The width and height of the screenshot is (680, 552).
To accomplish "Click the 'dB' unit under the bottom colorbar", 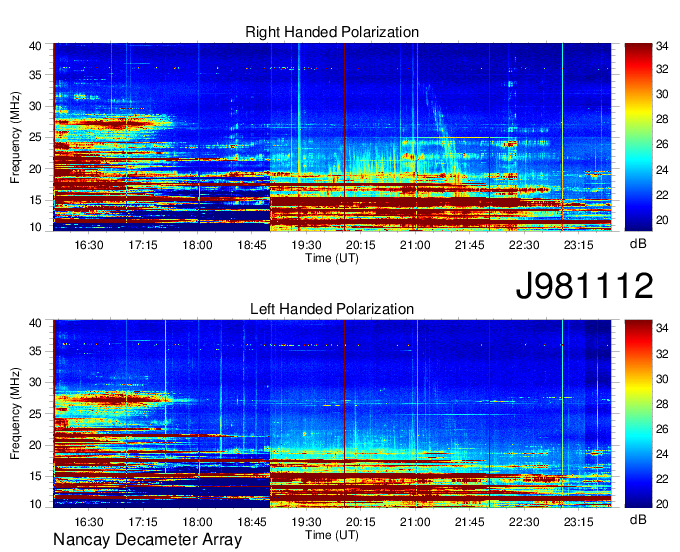I will (638, 519).
